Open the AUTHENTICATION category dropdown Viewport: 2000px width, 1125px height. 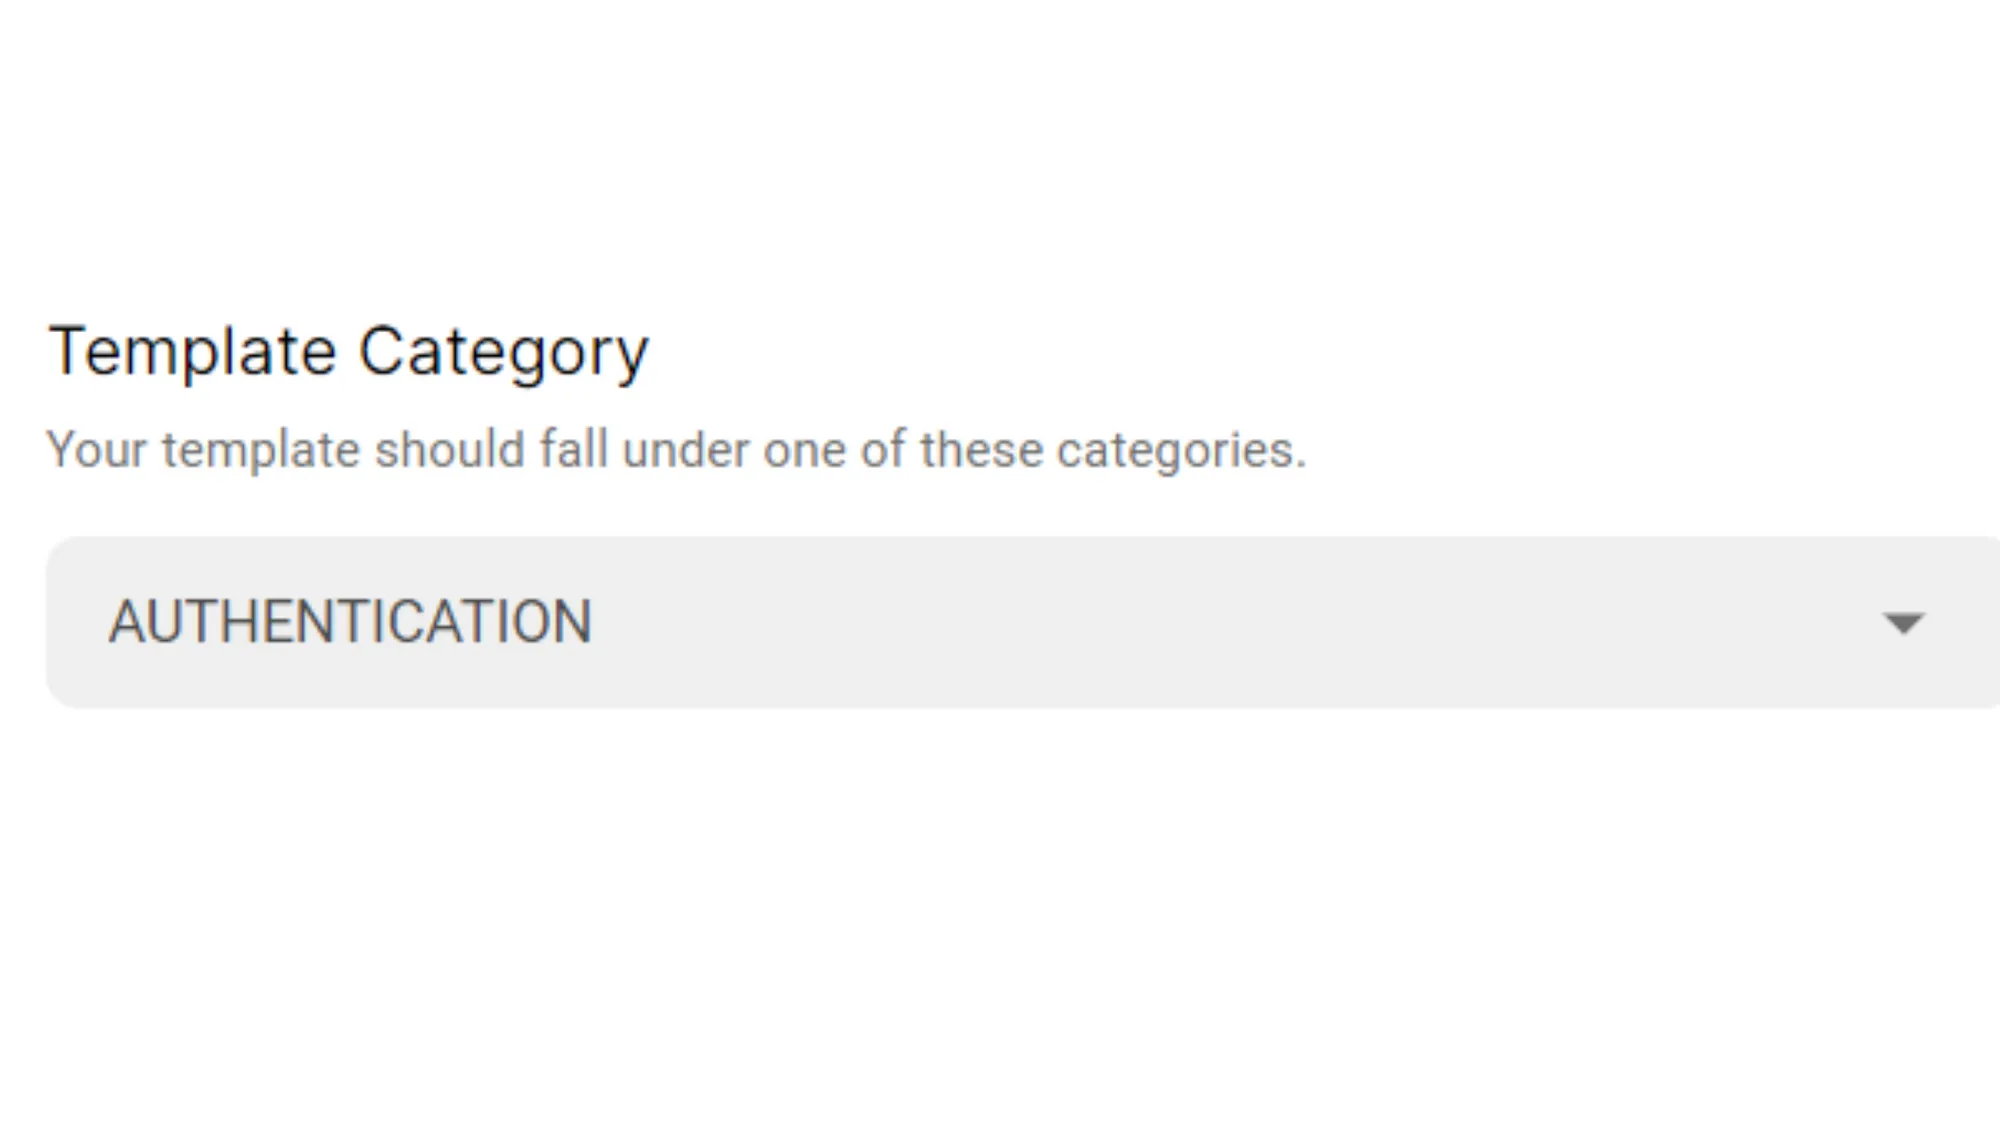1000,622
